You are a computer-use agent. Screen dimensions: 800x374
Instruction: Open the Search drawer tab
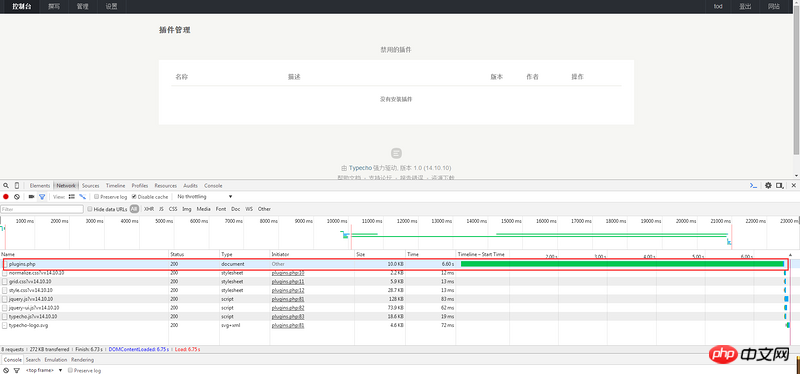33,360
